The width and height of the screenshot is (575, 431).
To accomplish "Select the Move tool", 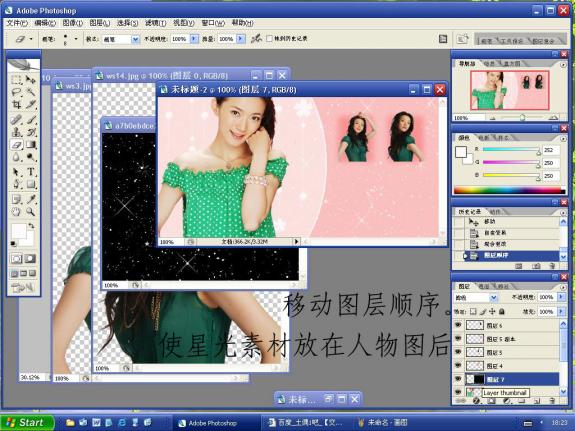I will click(31, 80).
